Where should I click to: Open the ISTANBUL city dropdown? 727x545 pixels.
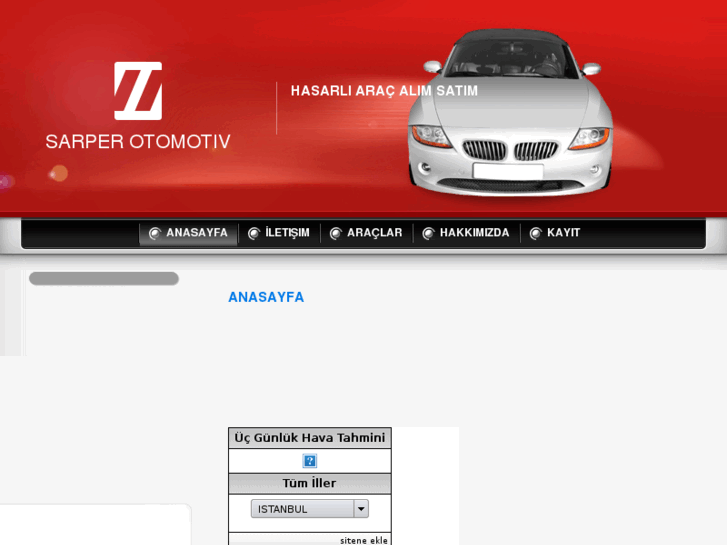310,509
